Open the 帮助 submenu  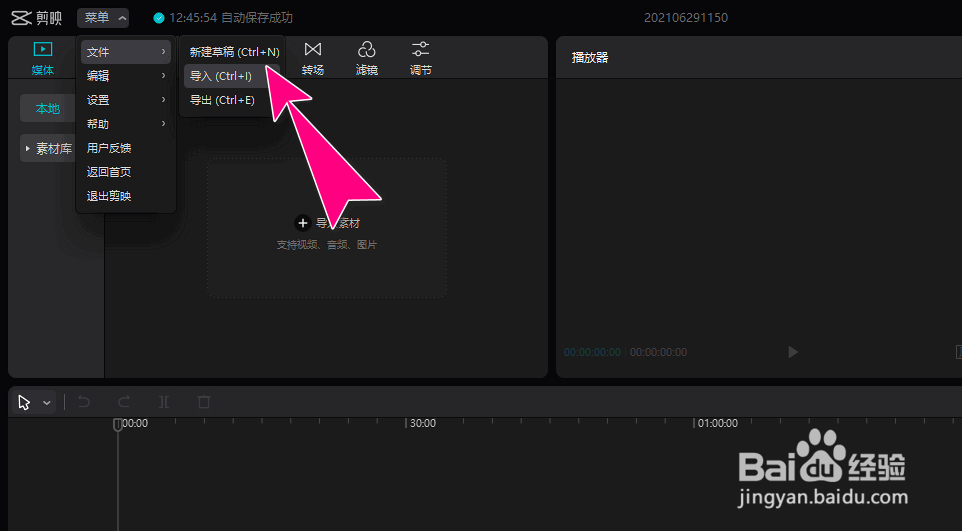126,124
